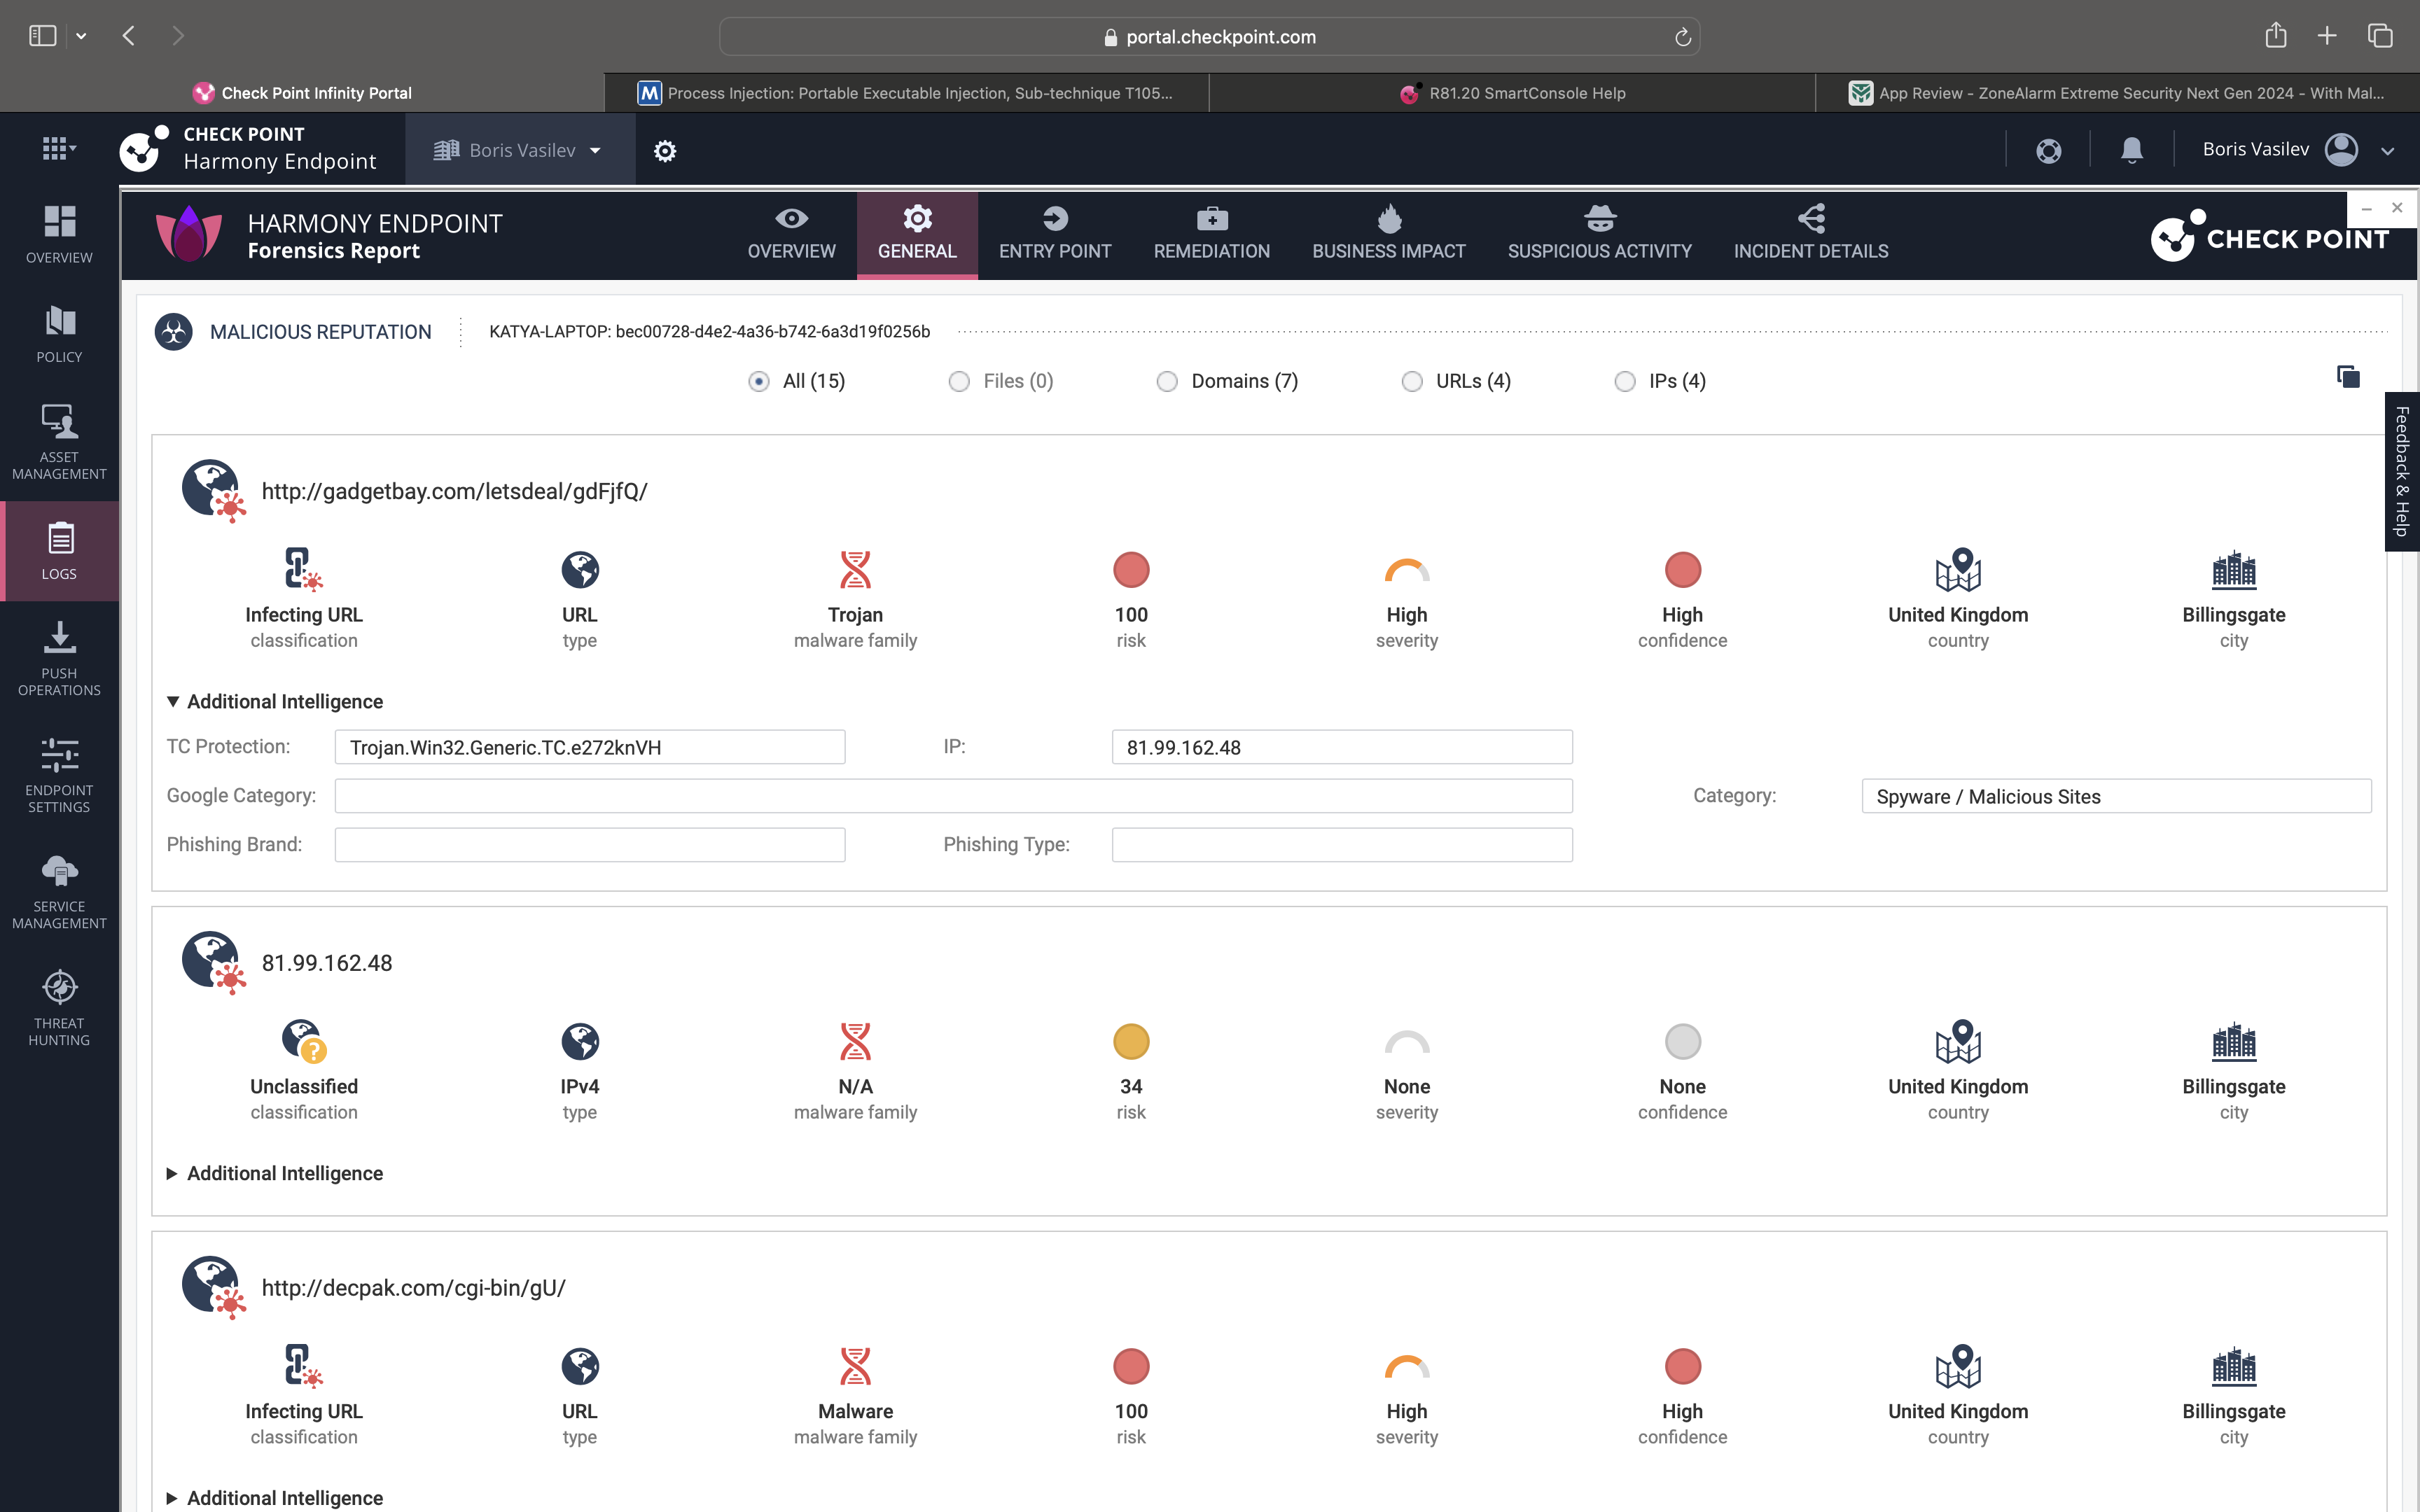Switch to ZoneAlarm App Review browser tab

coord(2117,93)
